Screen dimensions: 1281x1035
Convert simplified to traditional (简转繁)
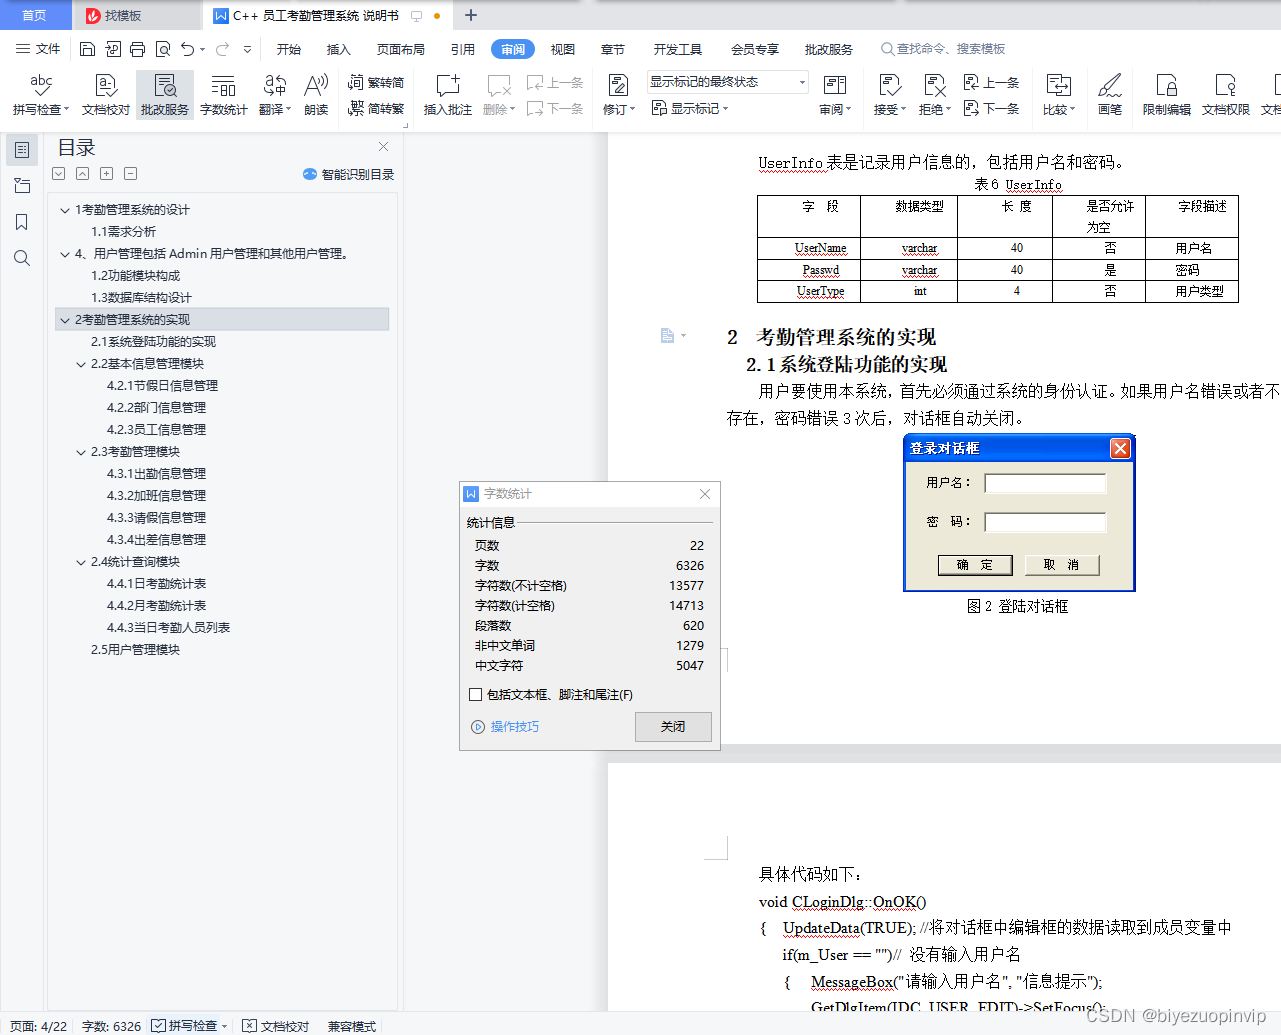pos(376,109)
